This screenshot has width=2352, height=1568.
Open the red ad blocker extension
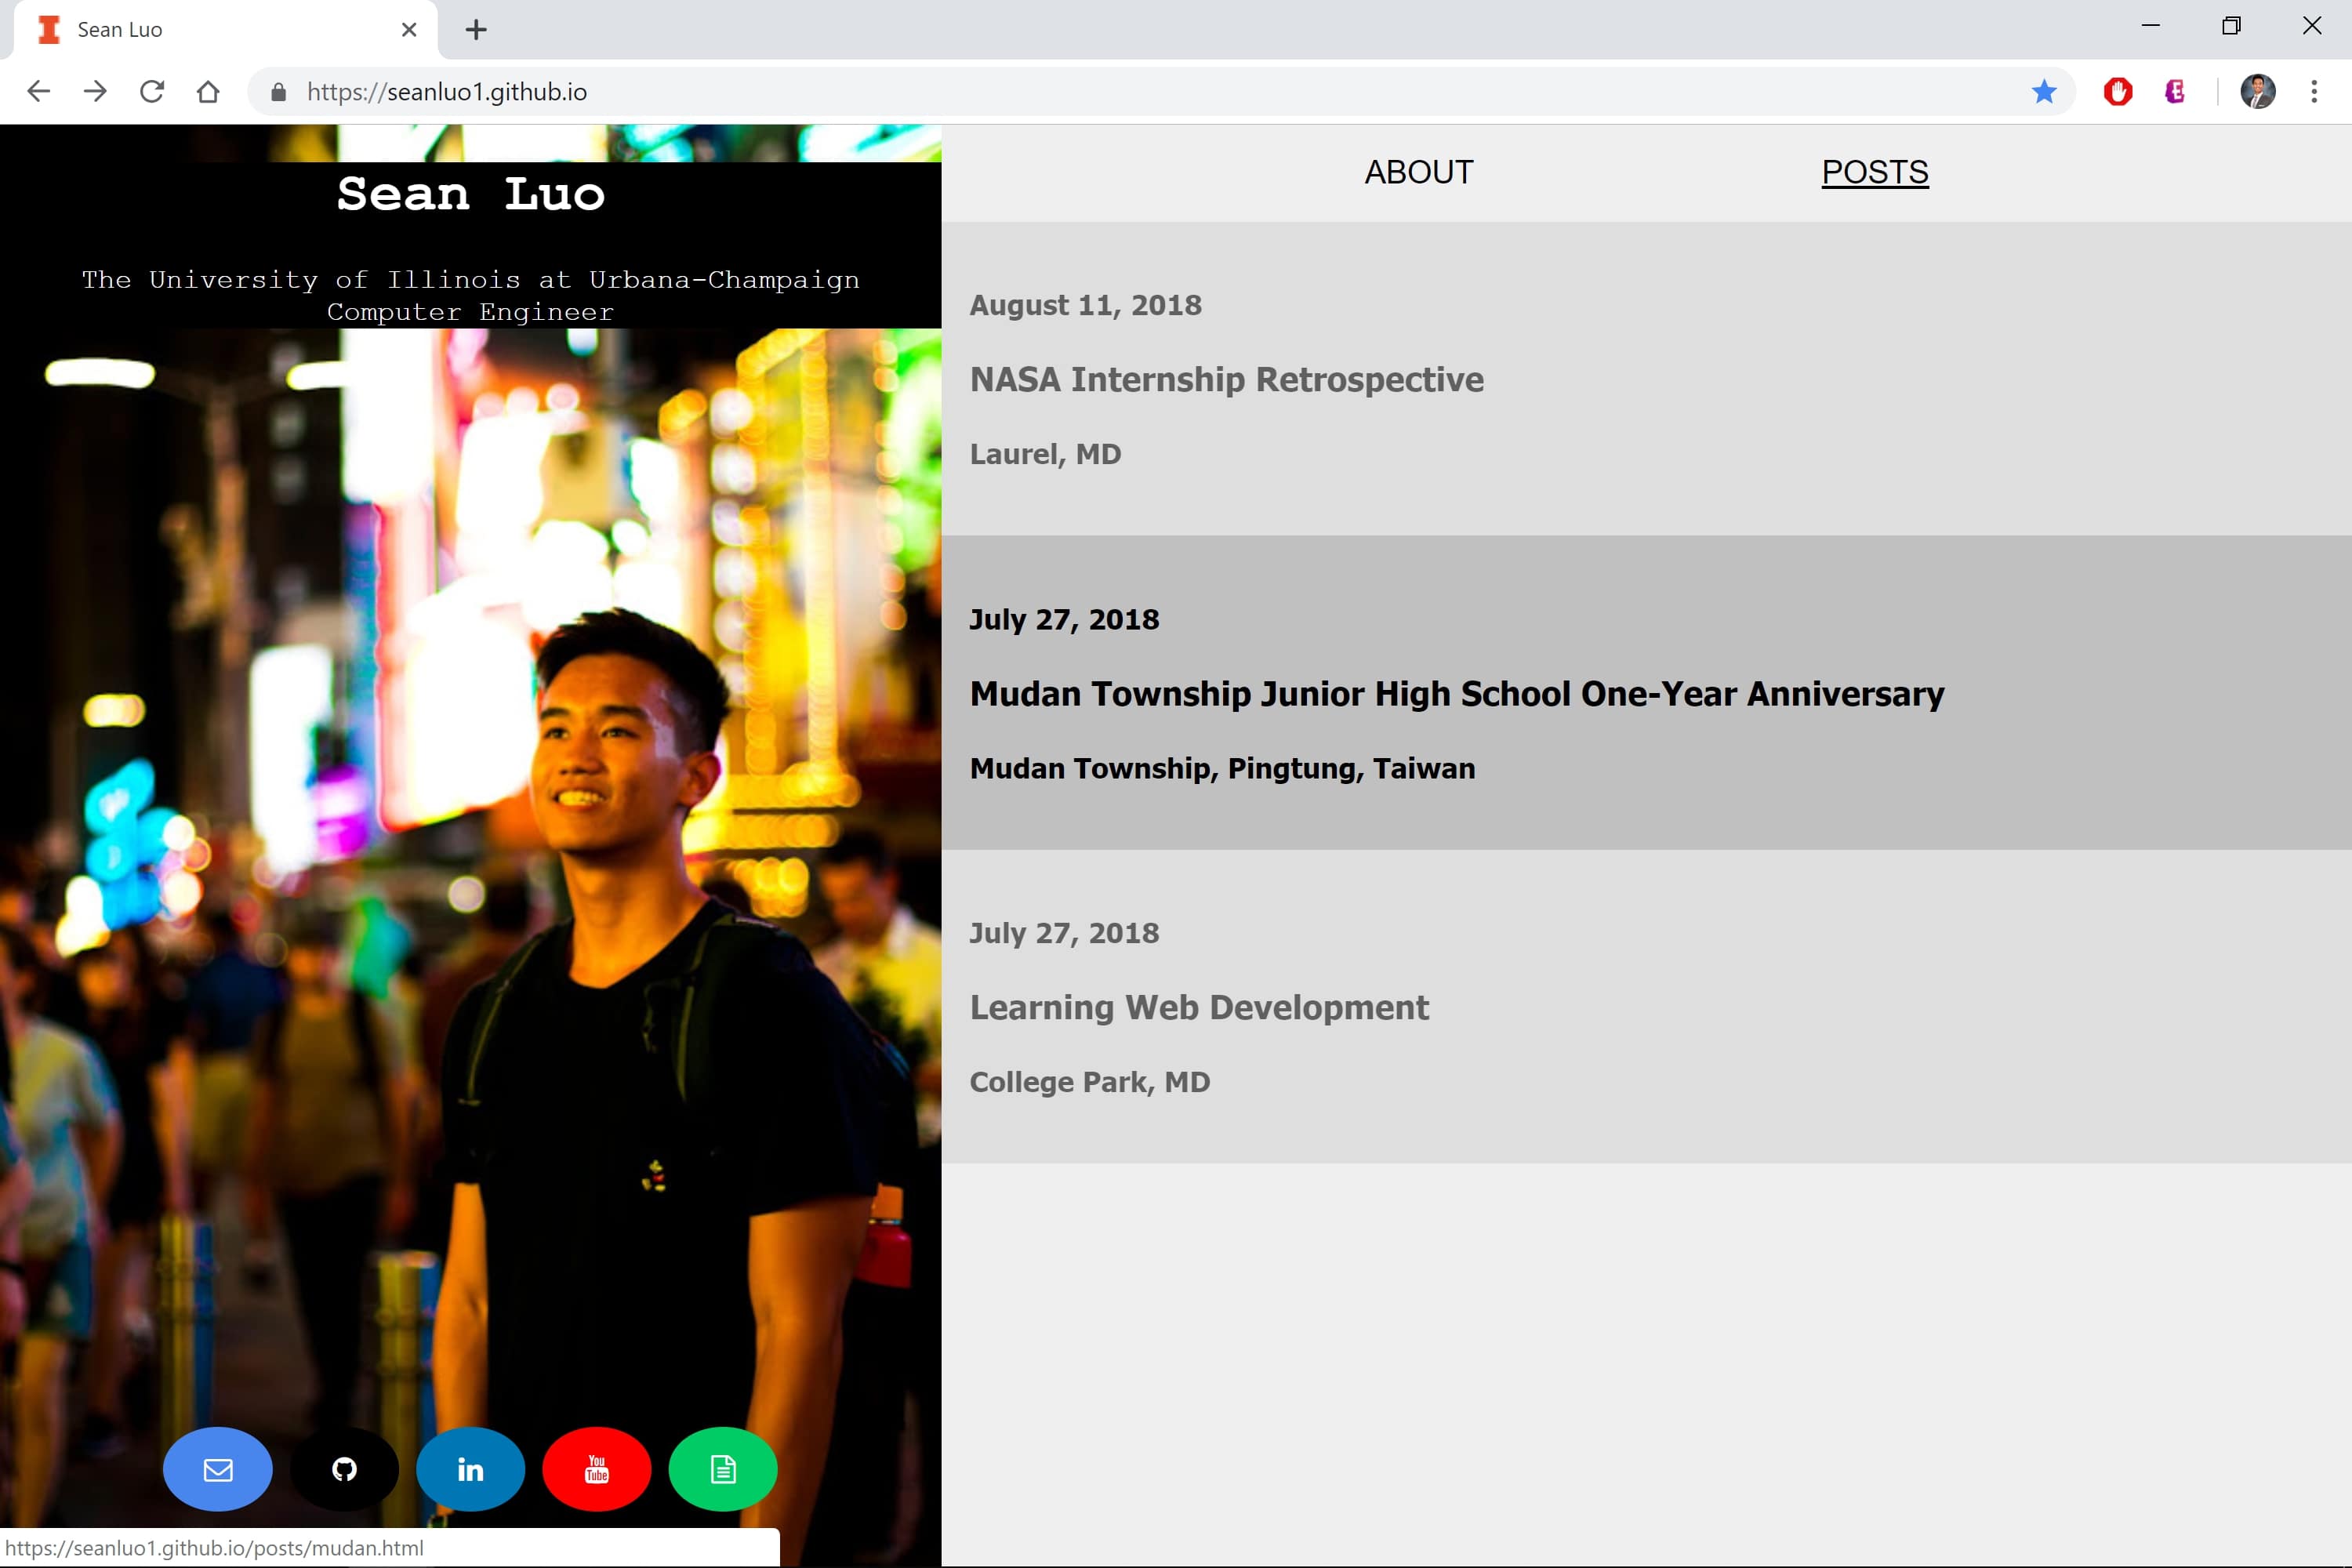click(2118, 92)
